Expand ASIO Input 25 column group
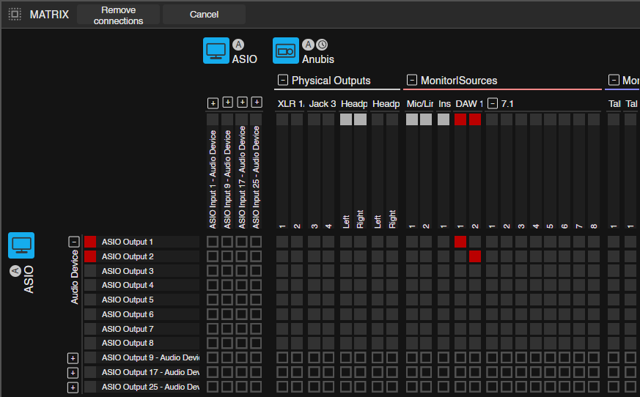640x397 pixels. click(x=256, y=102)
